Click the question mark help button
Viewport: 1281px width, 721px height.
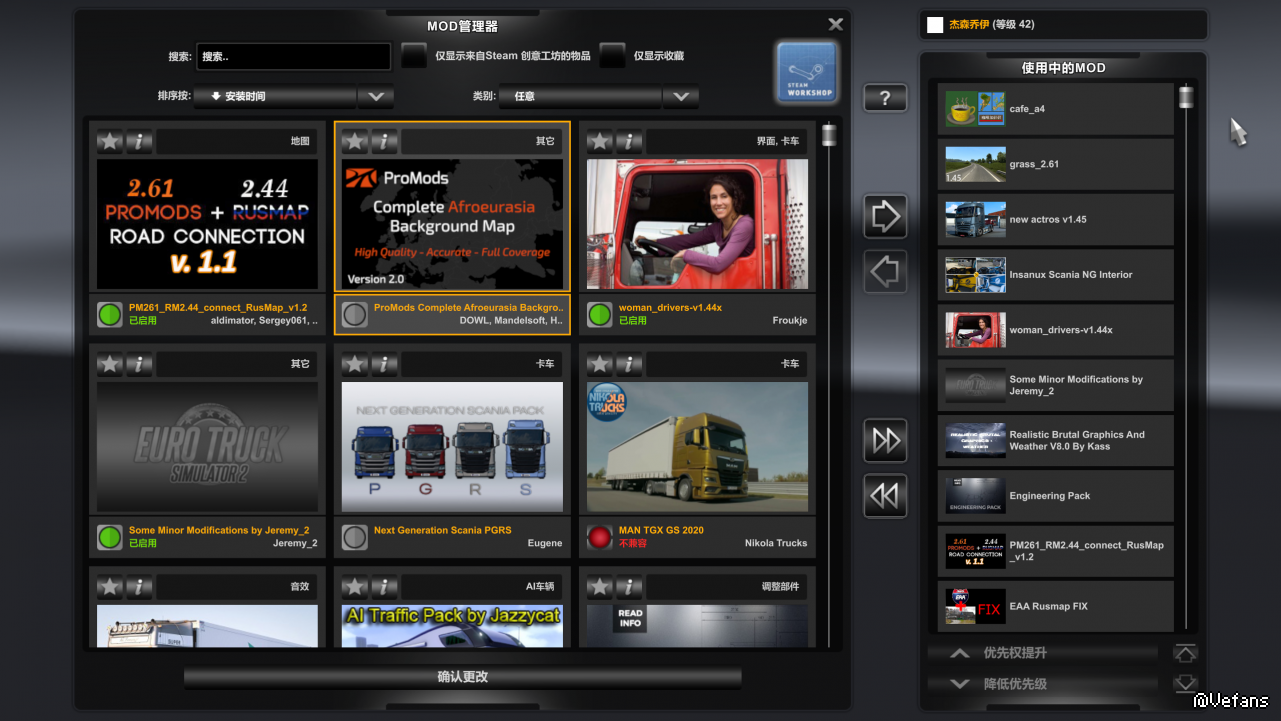tap(885, 98)
